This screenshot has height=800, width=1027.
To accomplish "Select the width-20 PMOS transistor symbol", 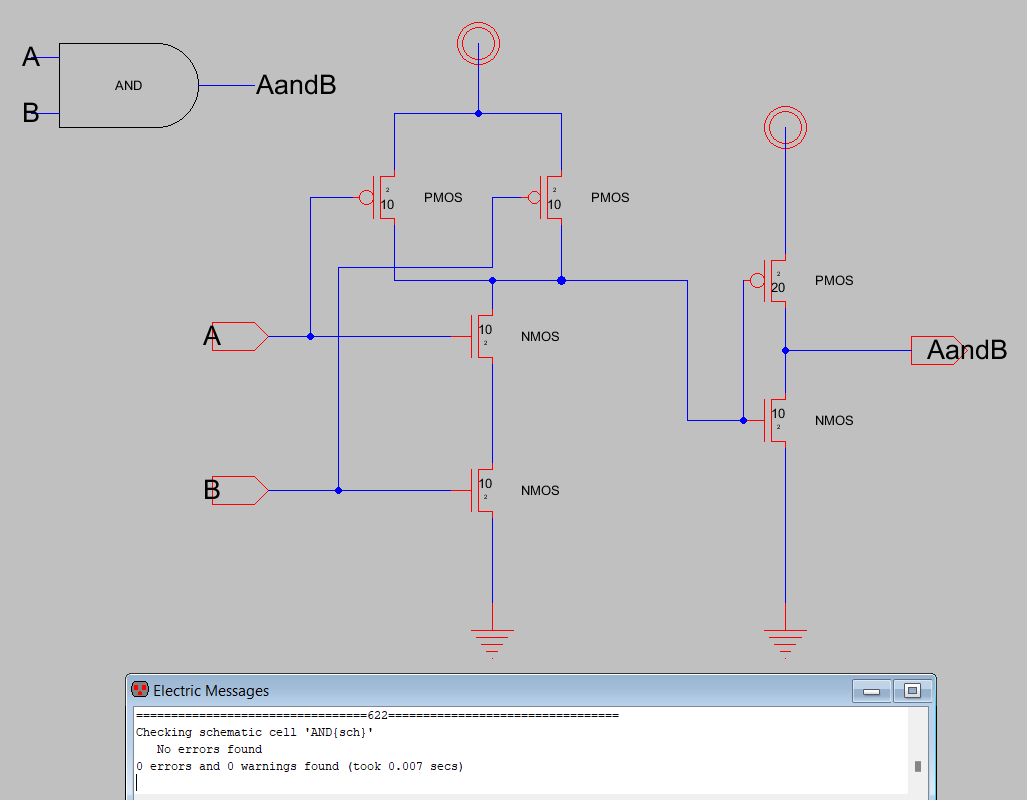I will (768, 280).
